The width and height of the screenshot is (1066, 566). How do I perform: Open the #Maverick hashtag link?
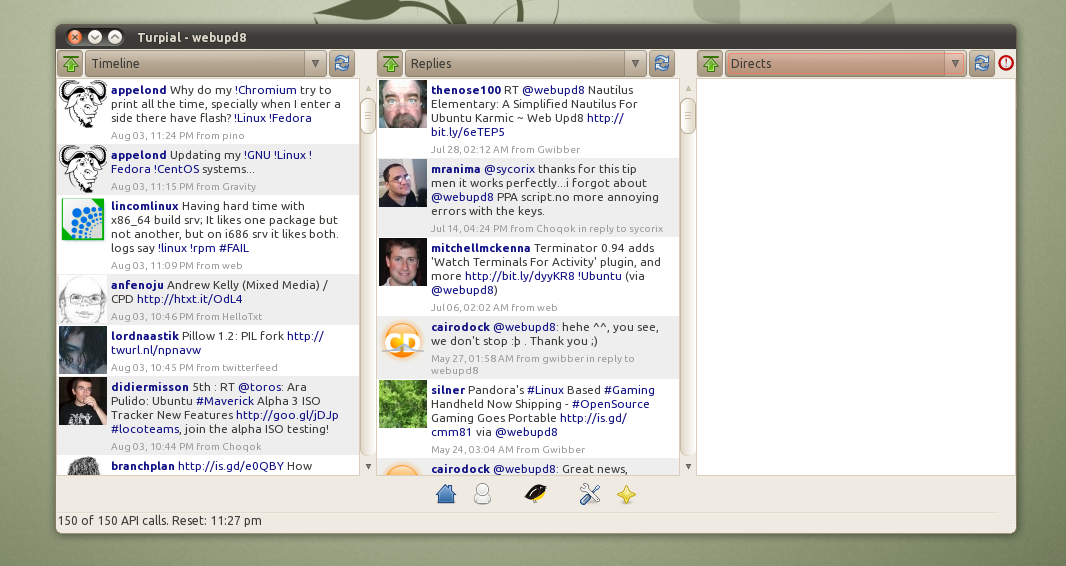pyautogui.click(x=225, y=401)
